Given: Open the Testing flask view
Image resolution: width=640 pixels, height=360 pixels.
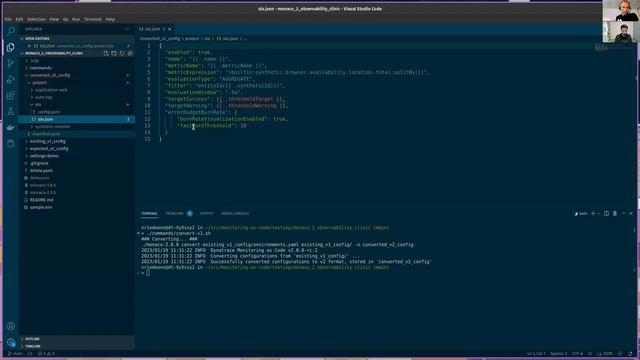Looking at the screenshot, I should coord(11,111).
